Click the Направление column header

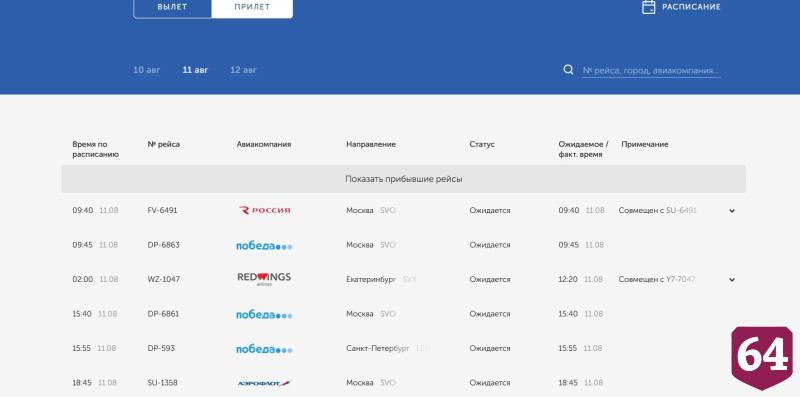(x=371, y=144)
